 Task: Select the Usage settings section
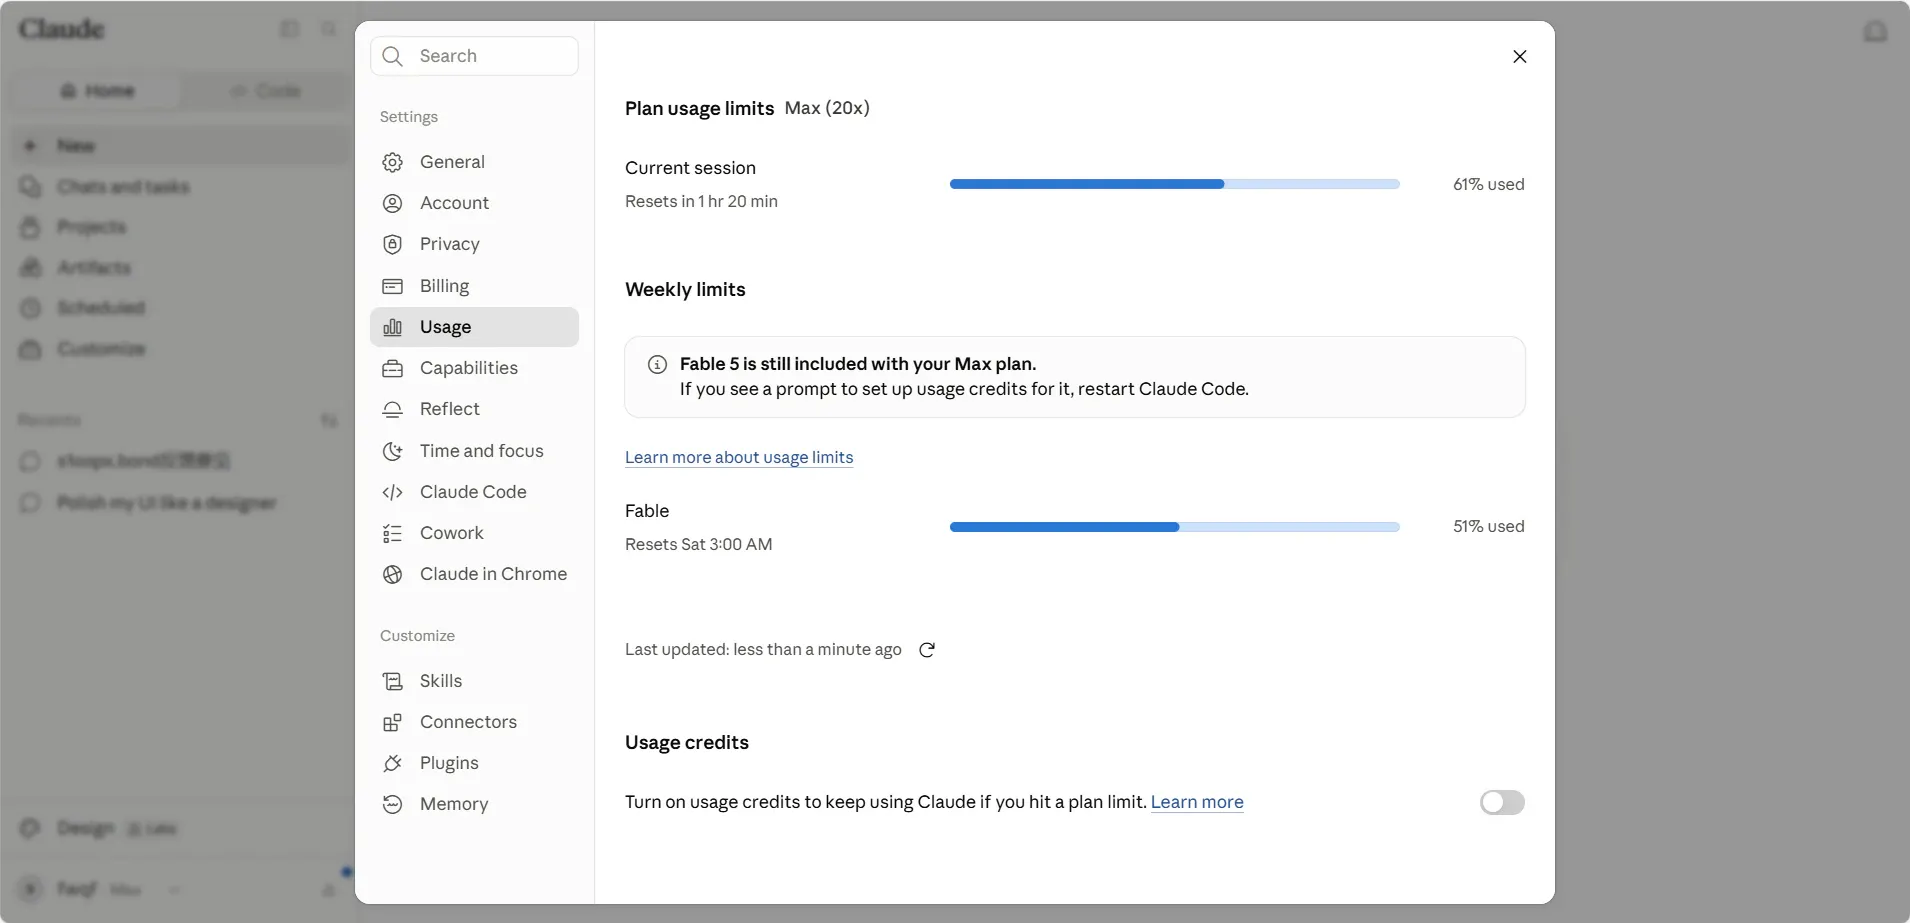474,327
